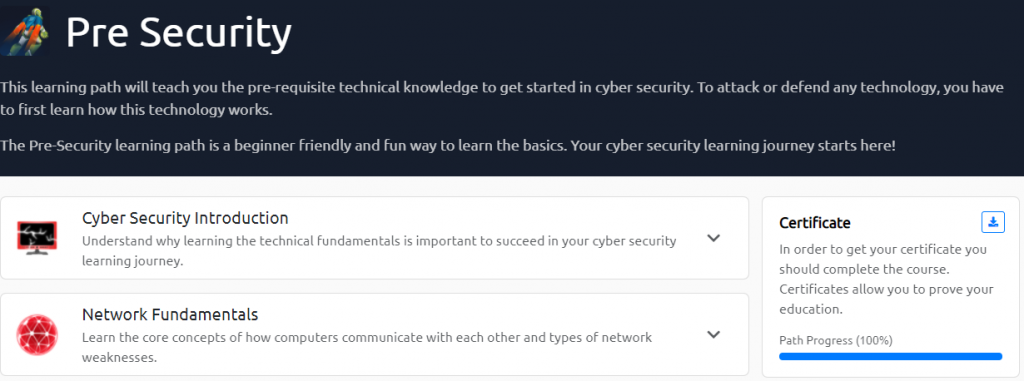Click the Path Progress (100%) label
This screenshot has width=1024, height=381.
pyautogui.click(x=835, y=340)
